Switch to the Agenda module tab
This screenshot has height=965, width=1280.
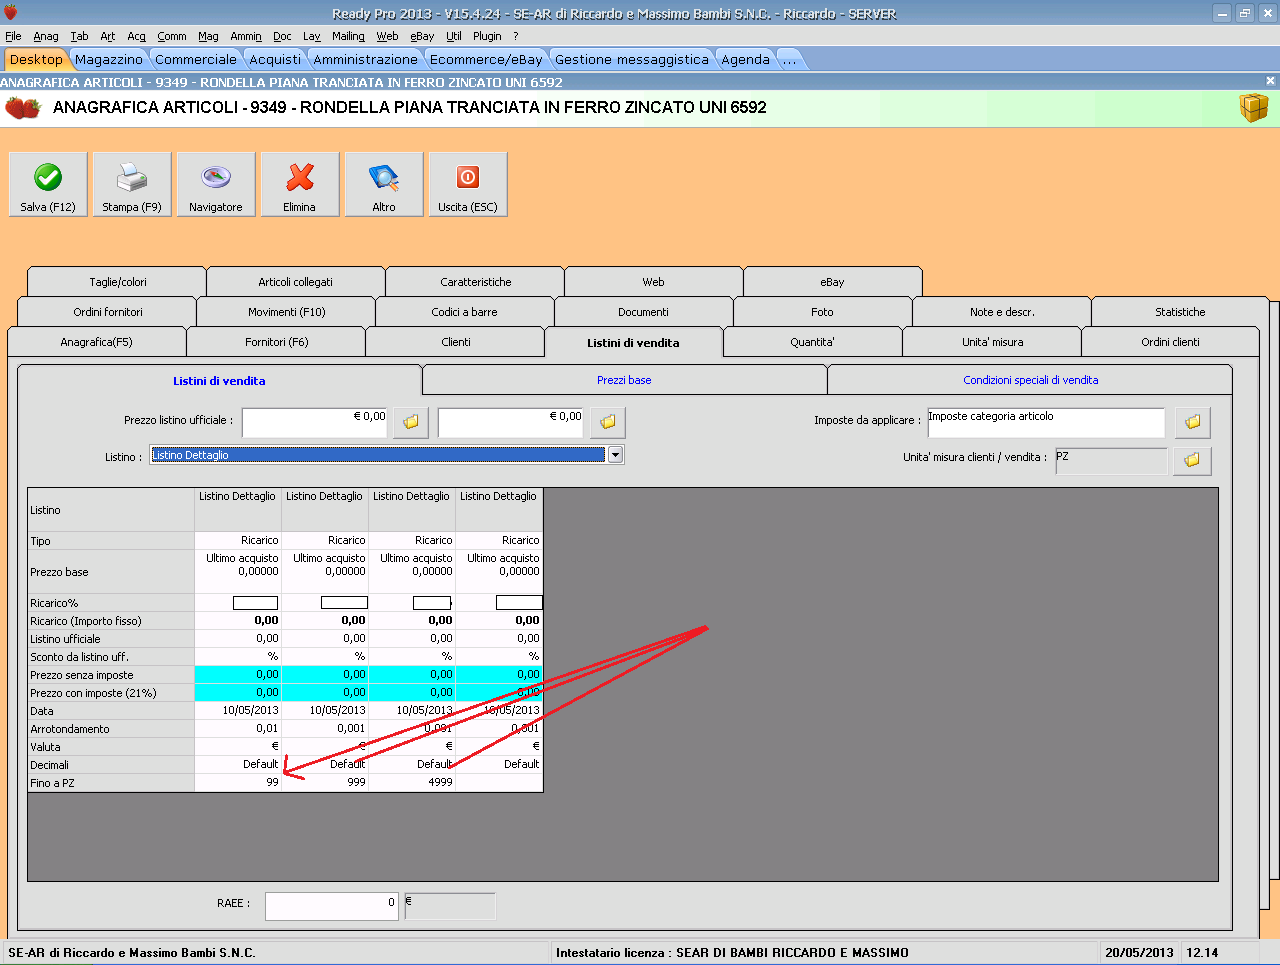(x=746, y=60)
